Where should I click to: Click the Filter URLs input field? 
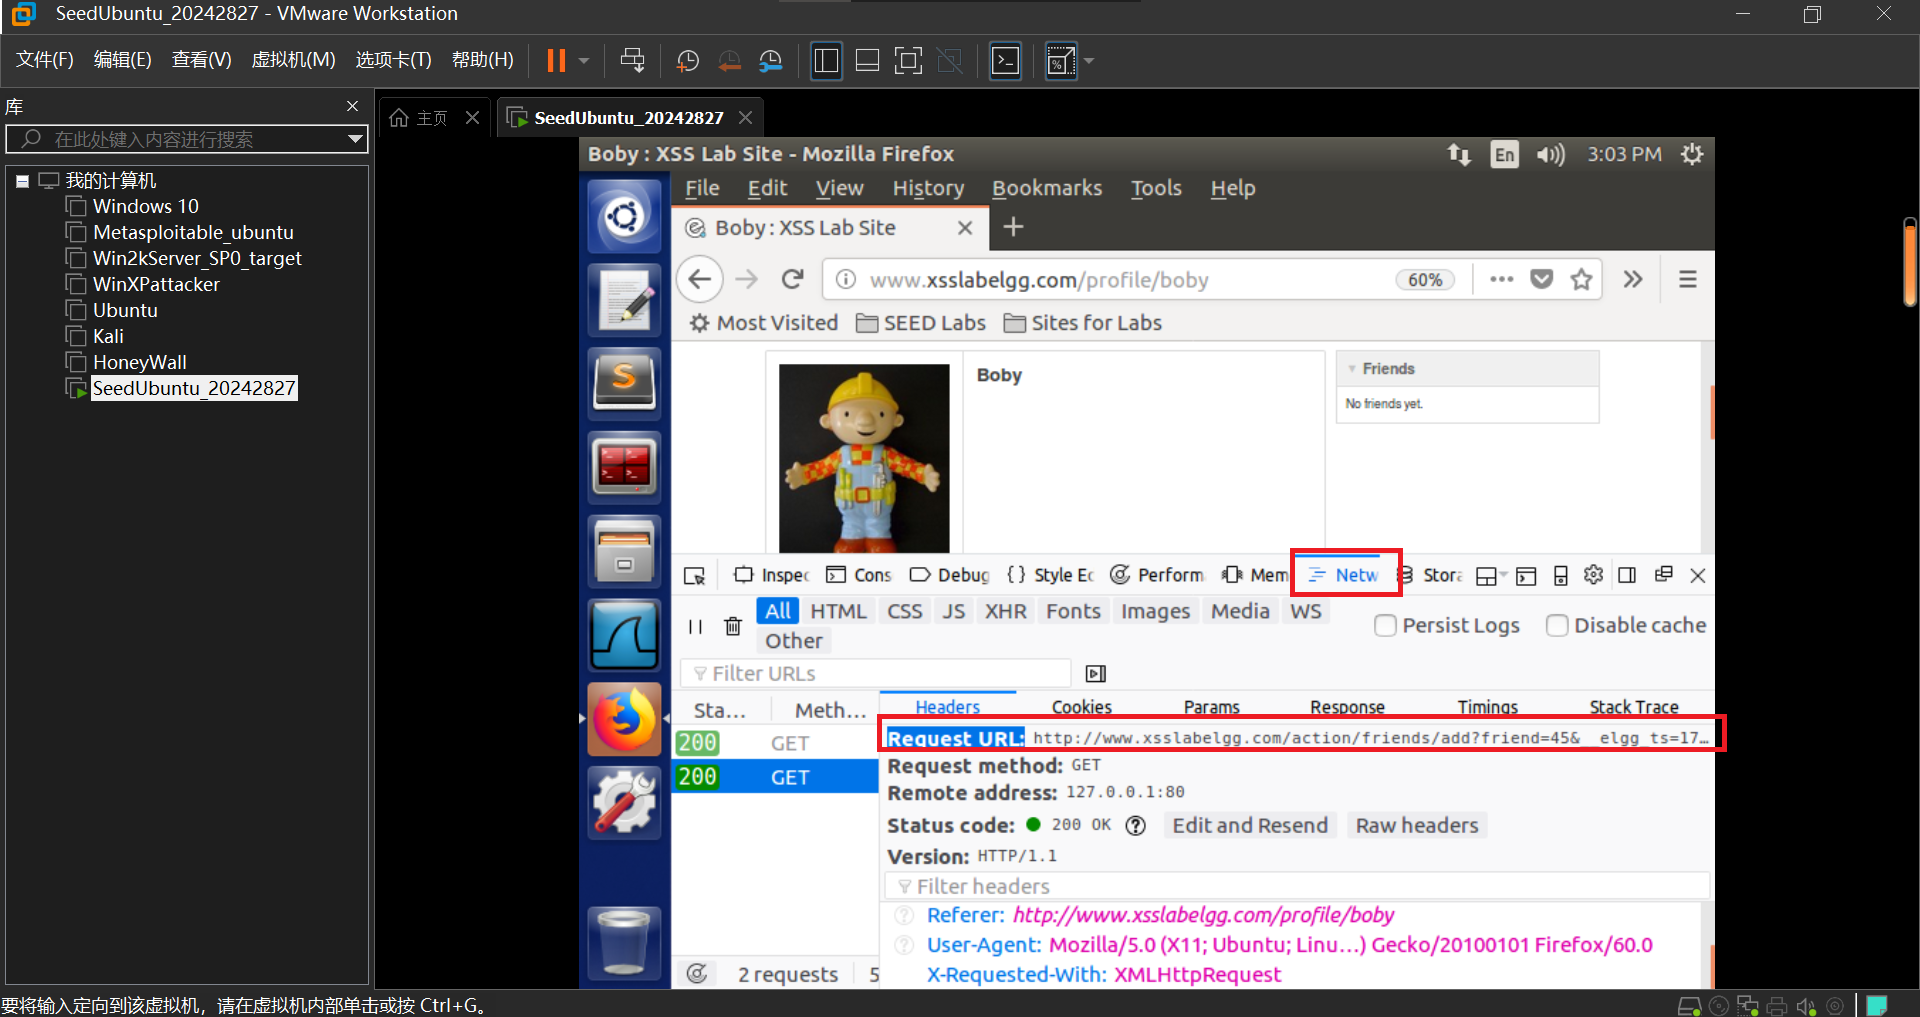pyautogui.click(x=876, y=673)
